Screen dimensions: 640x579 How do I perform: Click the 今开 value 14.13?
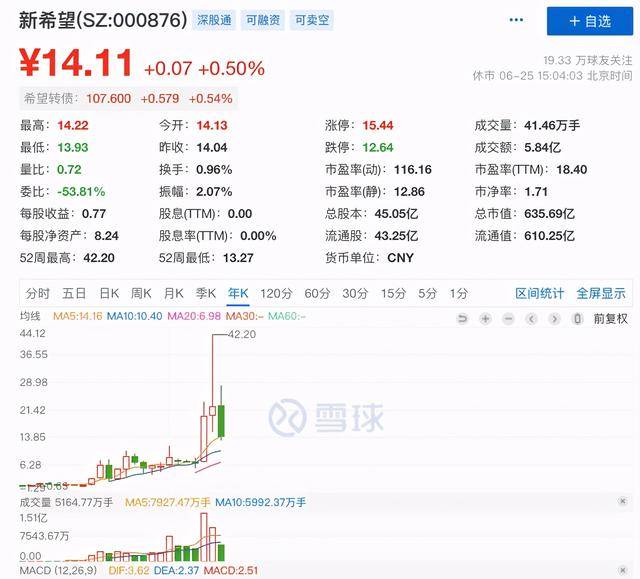coord(212,125)
